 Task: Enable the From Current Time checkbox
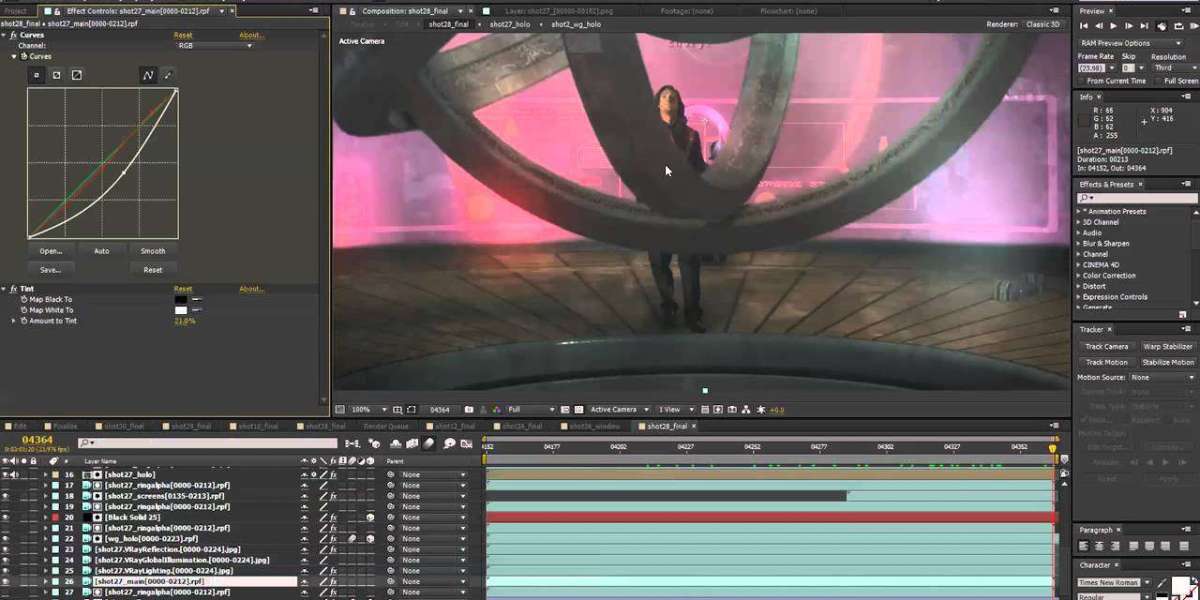[1082, 81]
